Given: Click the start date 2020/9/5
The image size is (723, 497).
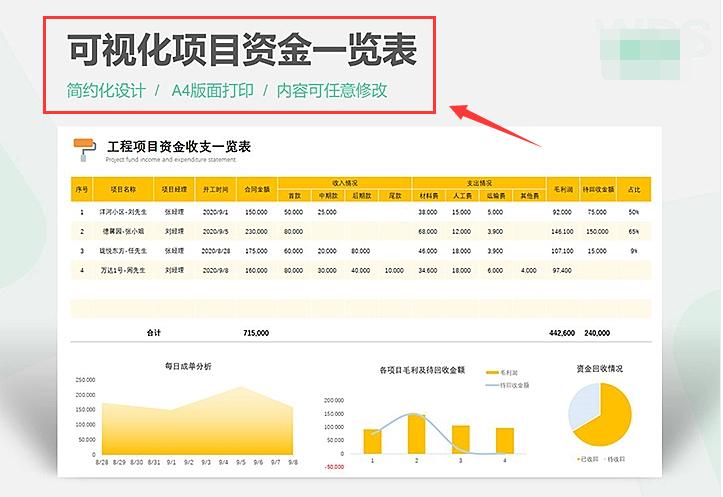Looking at the screenshot, I should (x=215, y=231).
